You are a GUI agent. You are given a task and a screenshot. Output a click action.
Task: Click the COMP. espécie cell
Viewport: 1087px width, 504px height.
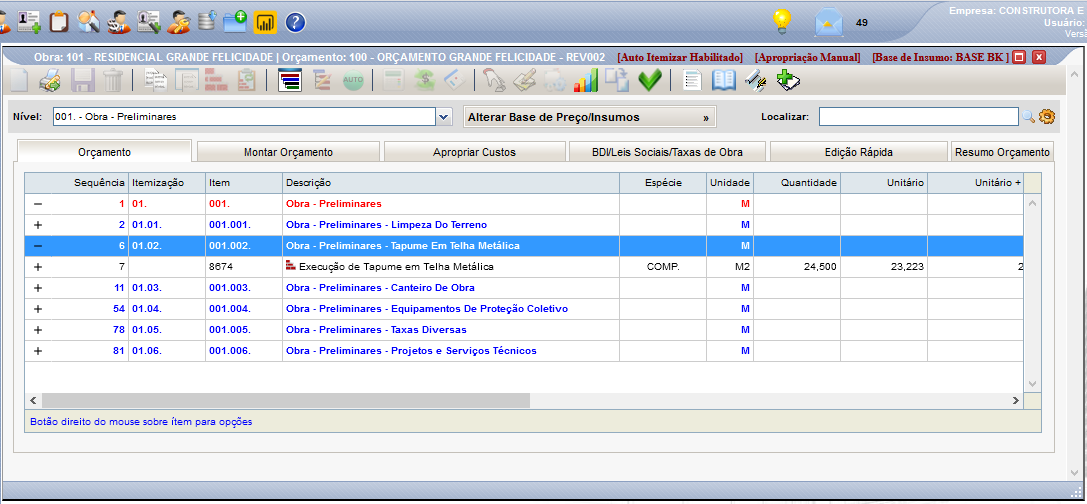pos(663,267)
